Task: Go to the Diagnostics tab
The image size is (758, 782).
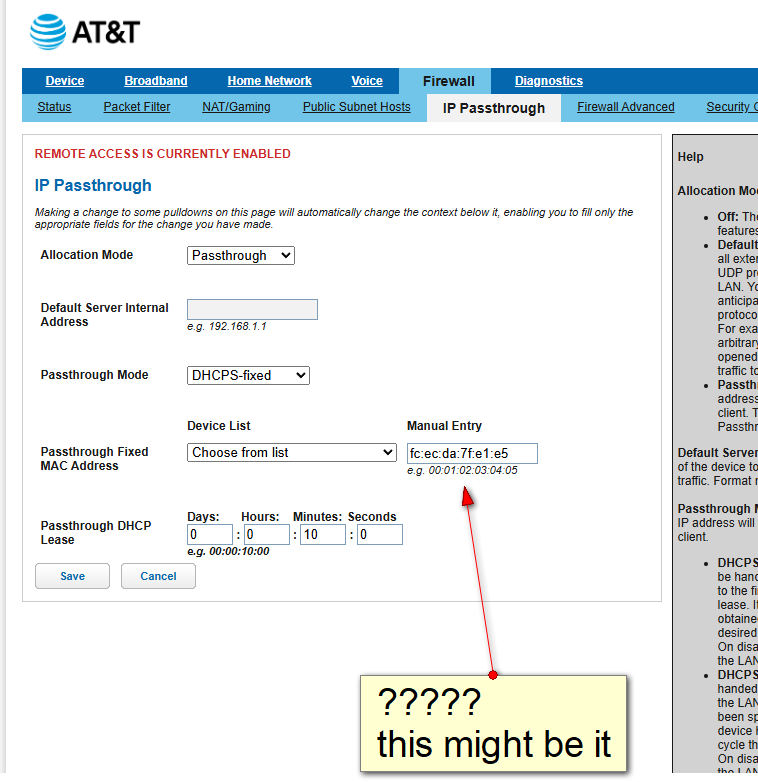Action: (548, 81)
